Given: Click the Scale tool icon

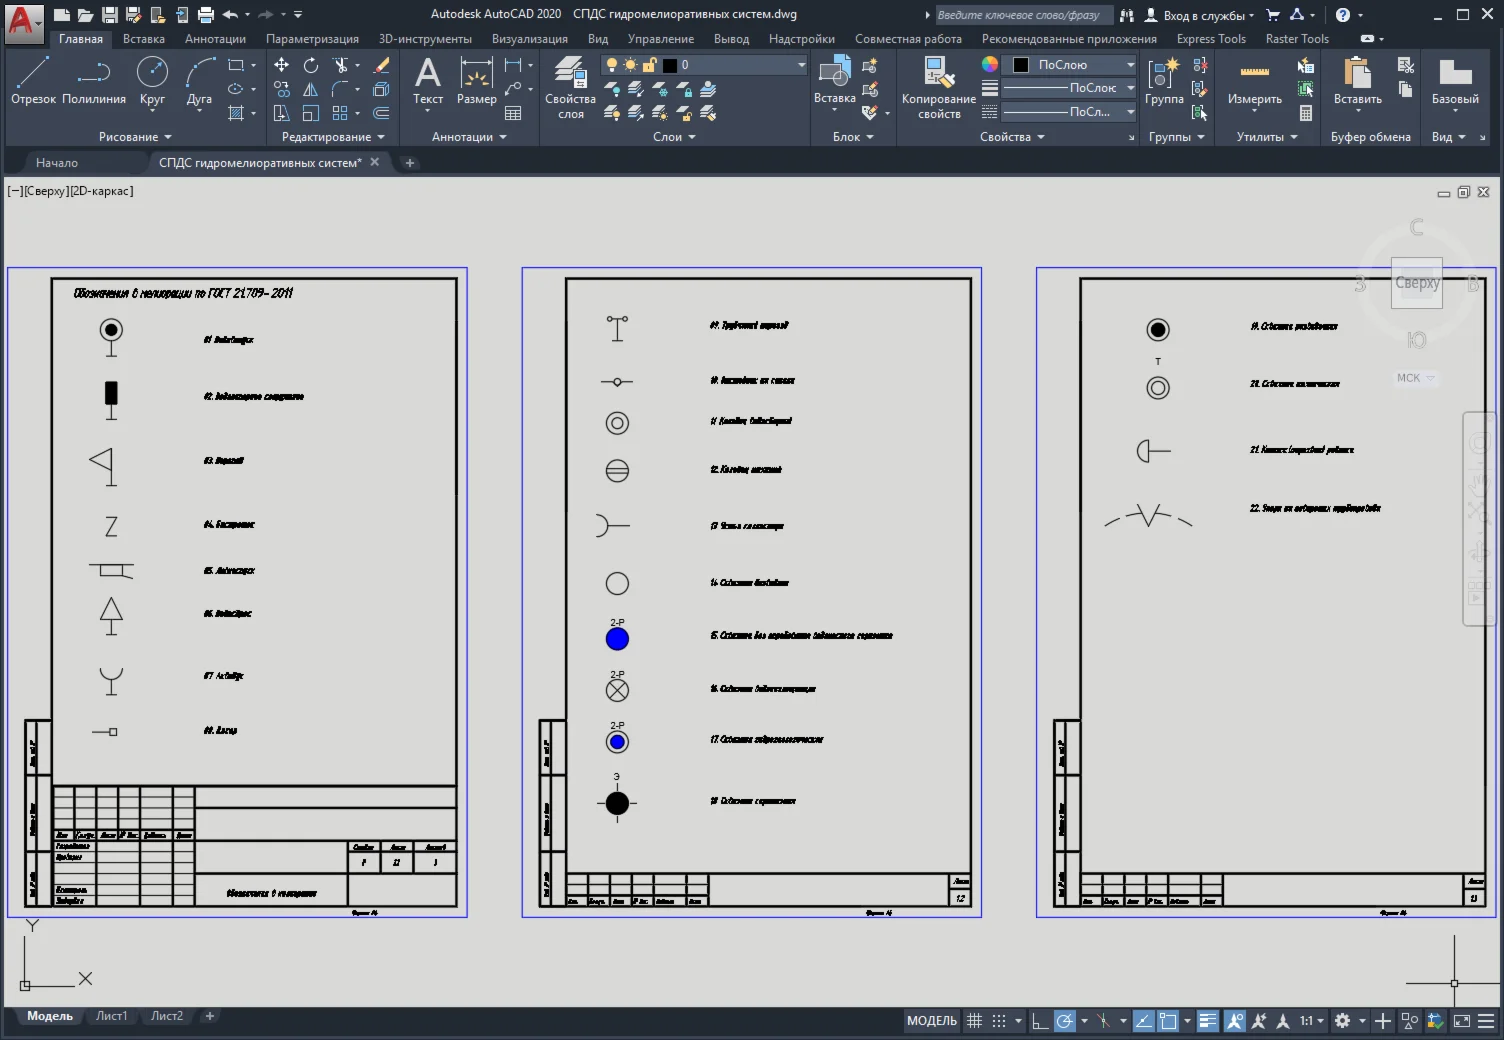Looking at the screenshot, I should click(311, 113).
